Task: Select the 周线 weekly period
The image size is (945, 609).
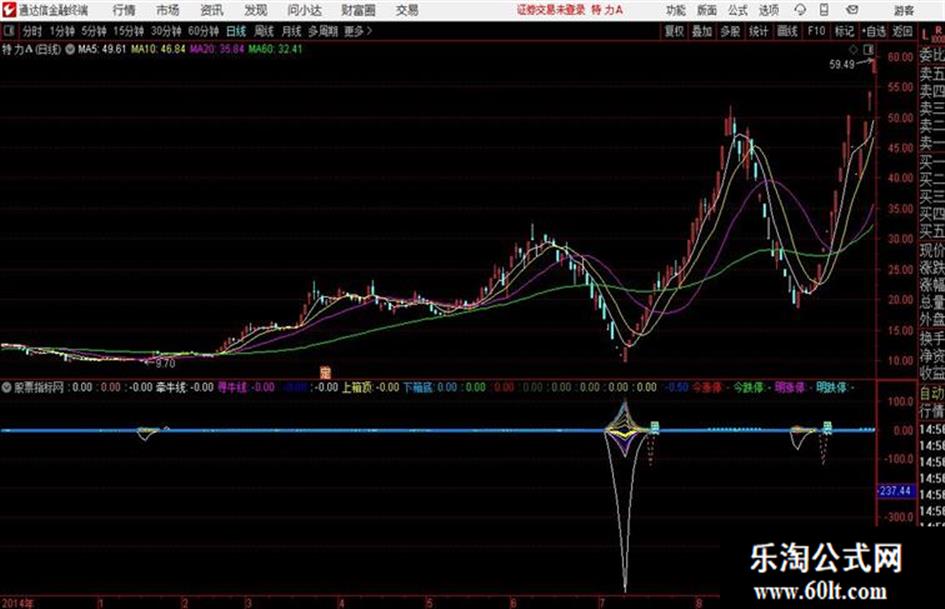Action: point(264,31)
